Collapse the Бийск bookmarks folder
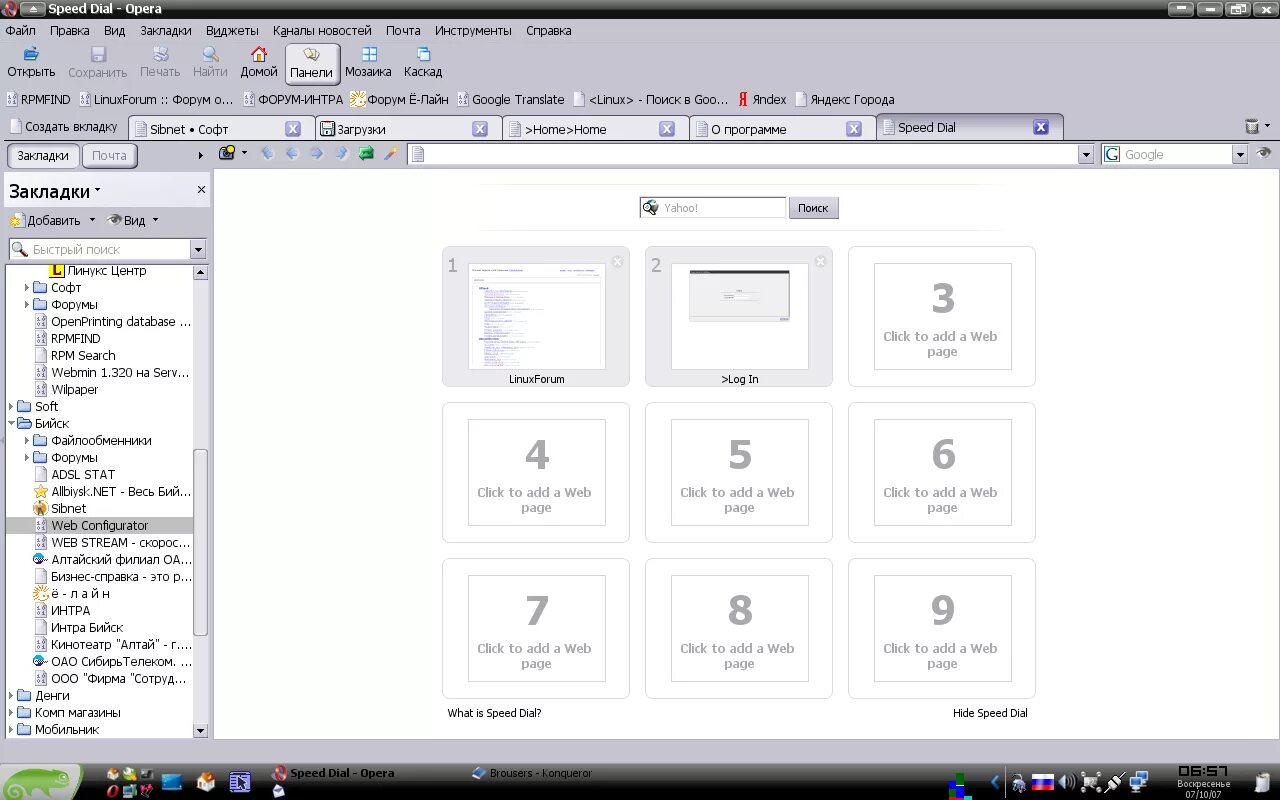The height and width of the screenshot is (800, 1280). tap(11, 423)
